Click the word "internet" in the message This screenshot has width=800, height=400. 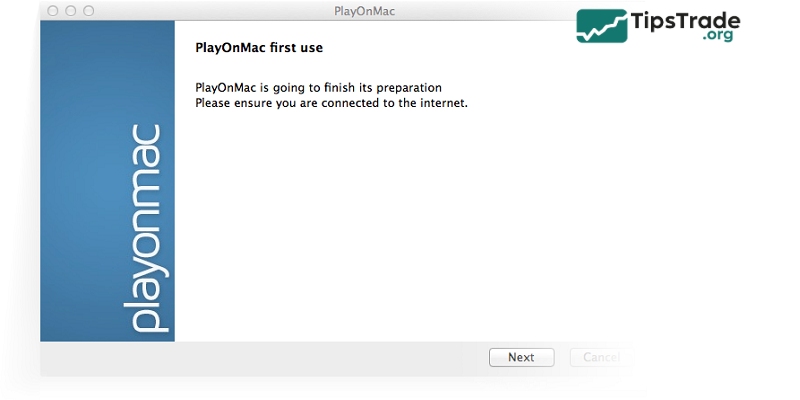[x=440, y=102]
